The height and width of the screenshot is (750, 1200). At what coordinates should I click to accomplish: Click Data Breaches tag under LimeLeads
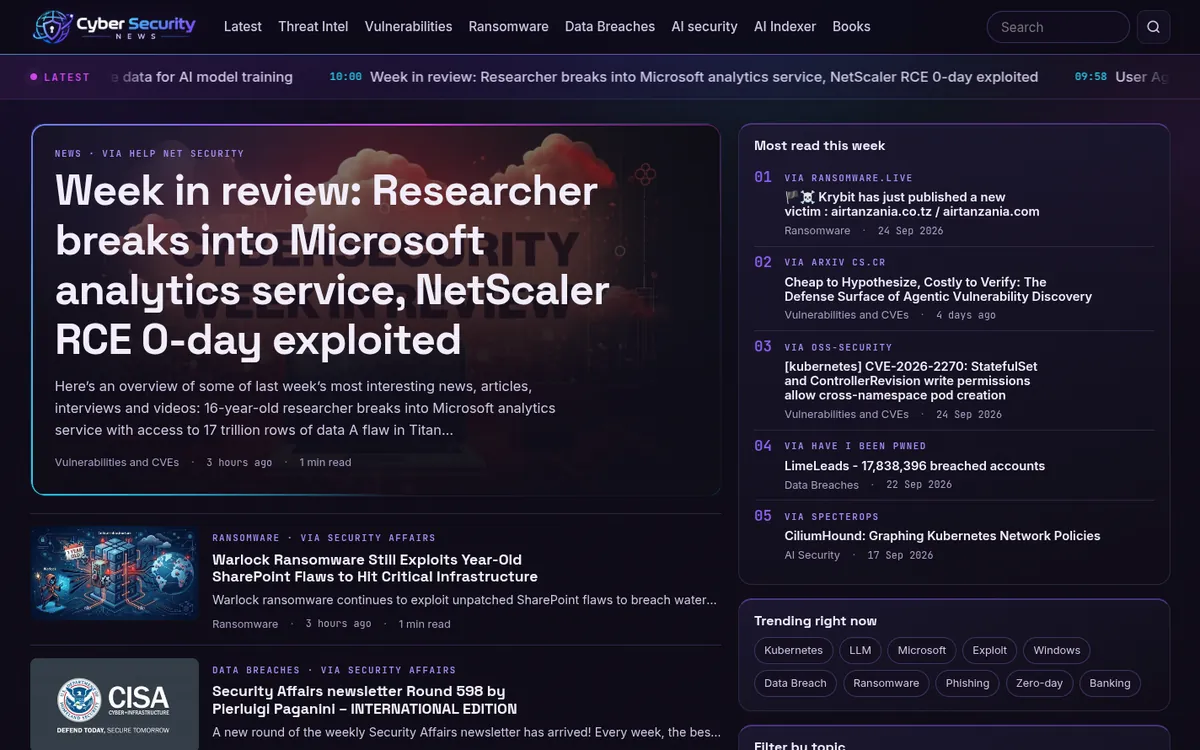tap(821, 485)
